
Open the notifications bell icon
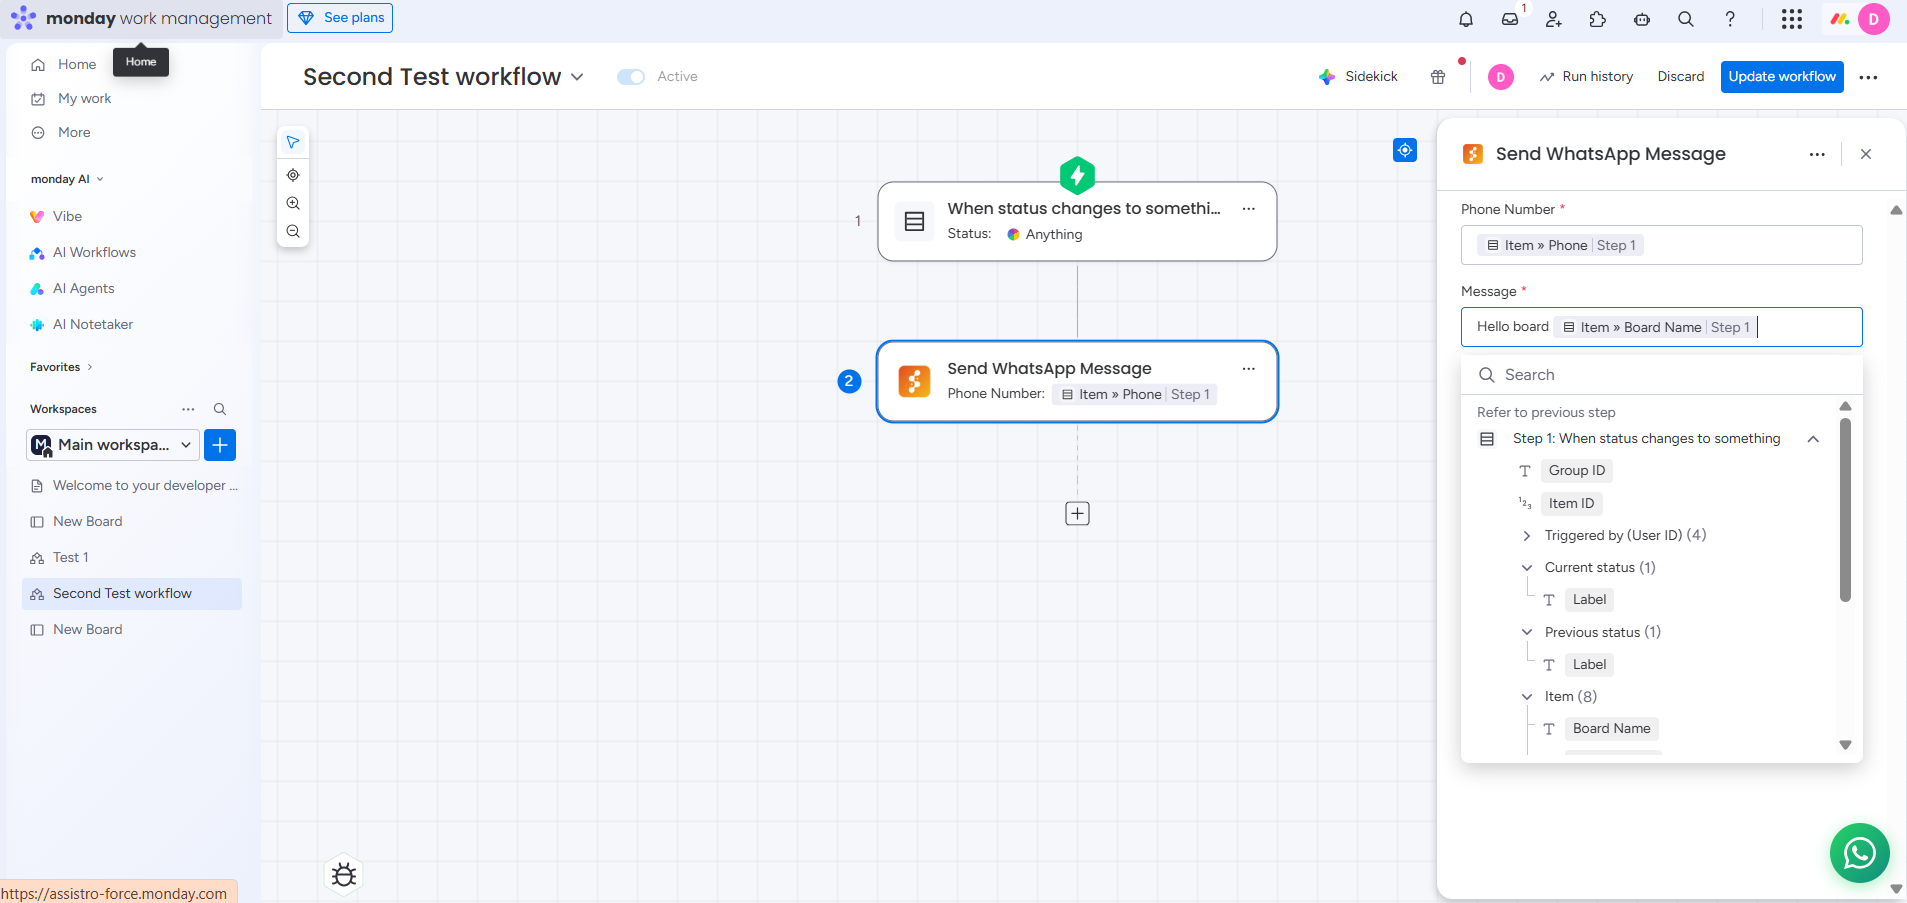(1465, 19)
